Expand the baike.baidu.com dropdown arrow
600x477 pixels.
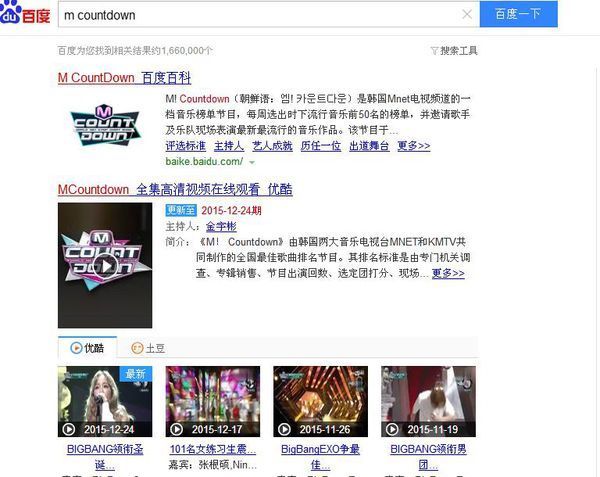pyautogui.click(x=252, y=162)
